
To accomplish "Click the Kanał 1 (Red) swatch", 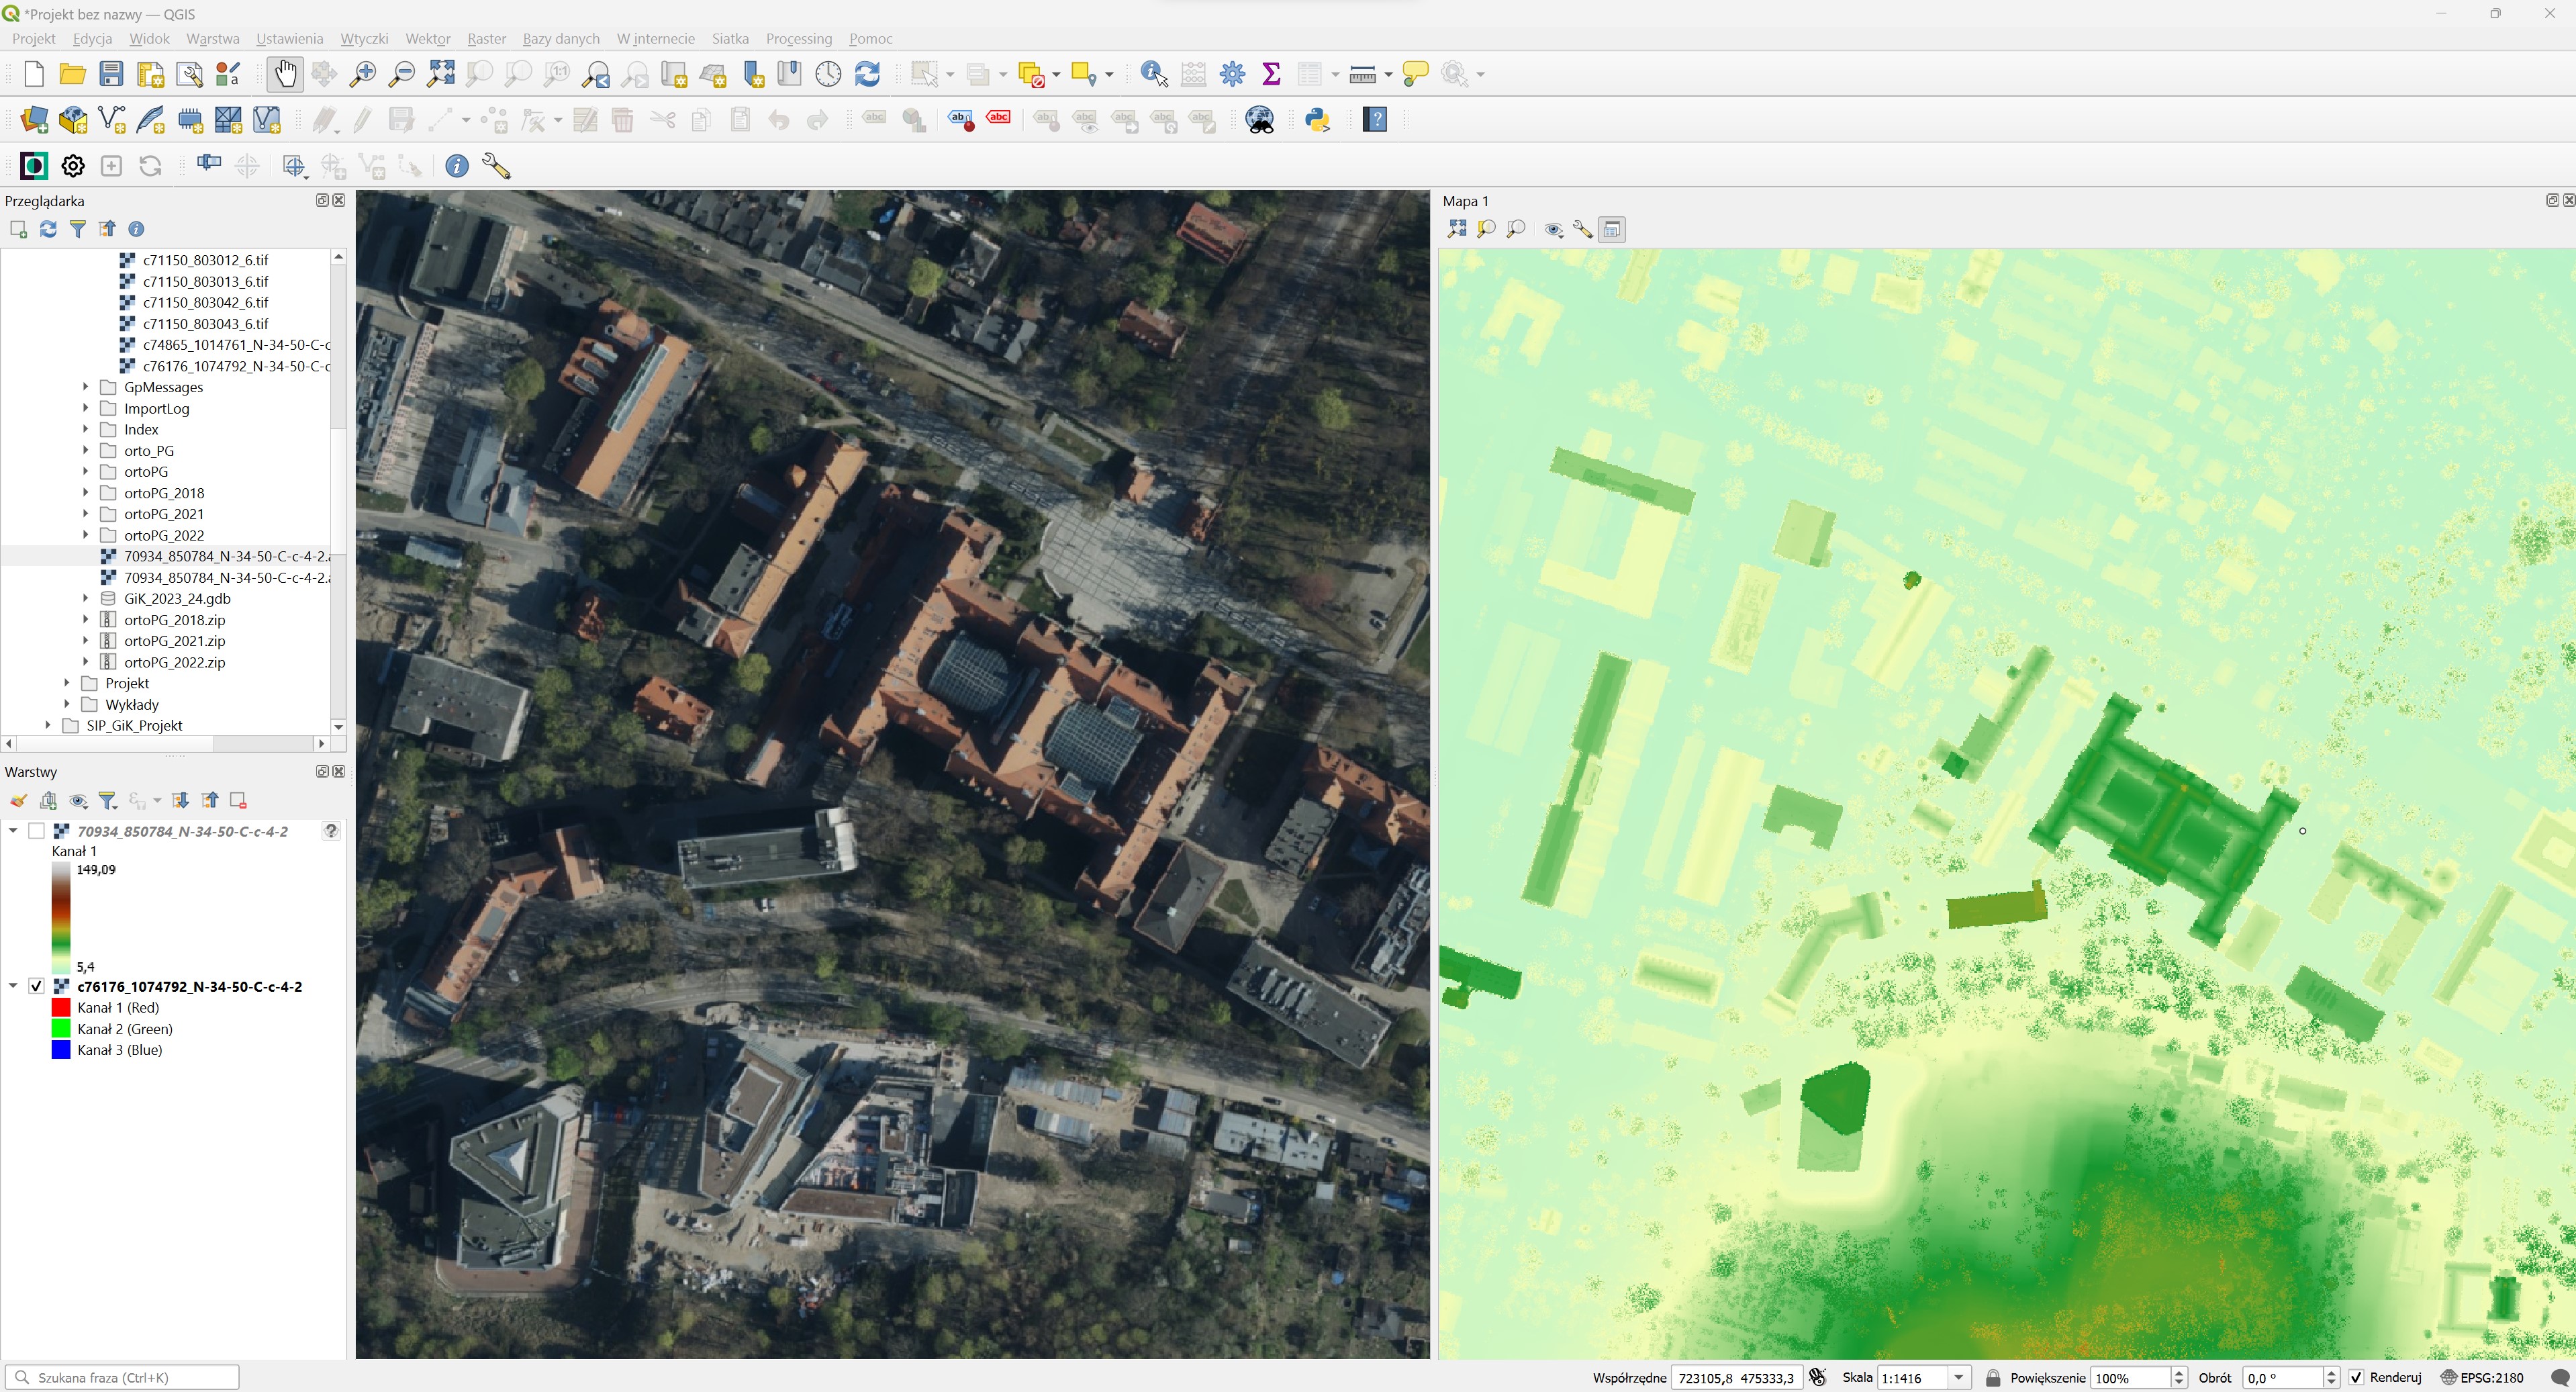I will click(61, 1007).
